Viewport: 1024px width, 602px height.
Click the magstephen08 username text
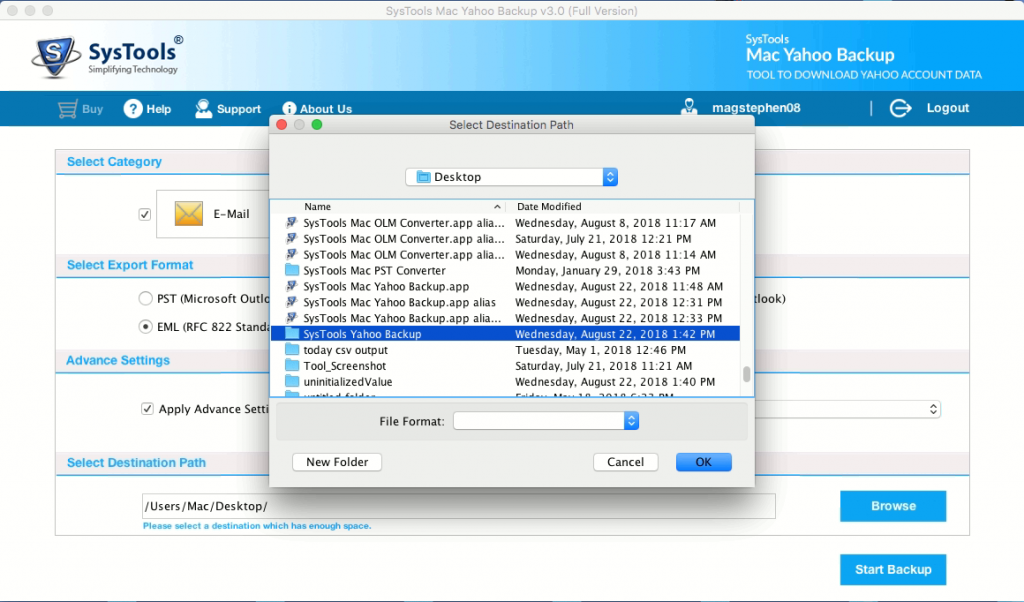click(x=756, y=108)
